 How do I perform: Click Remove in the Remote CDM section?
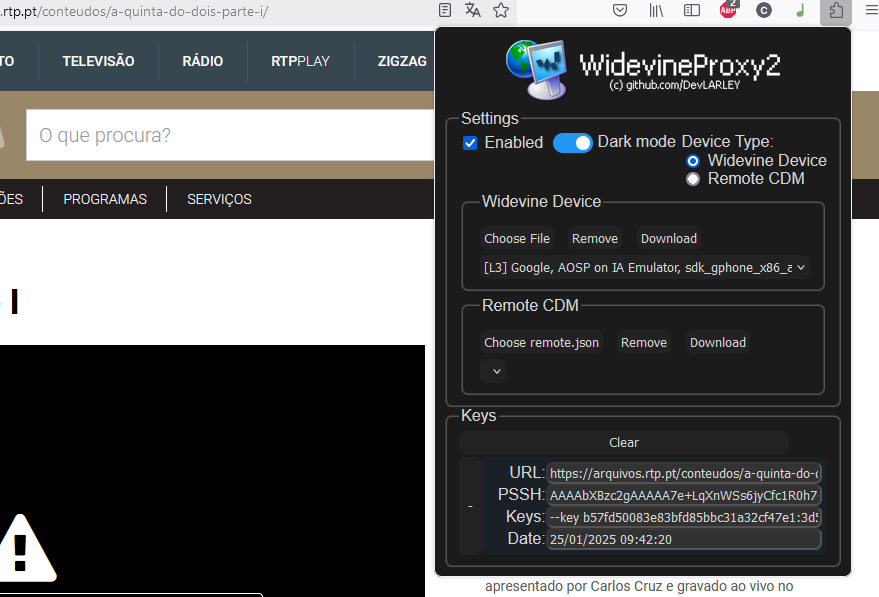tap(644, 343)
